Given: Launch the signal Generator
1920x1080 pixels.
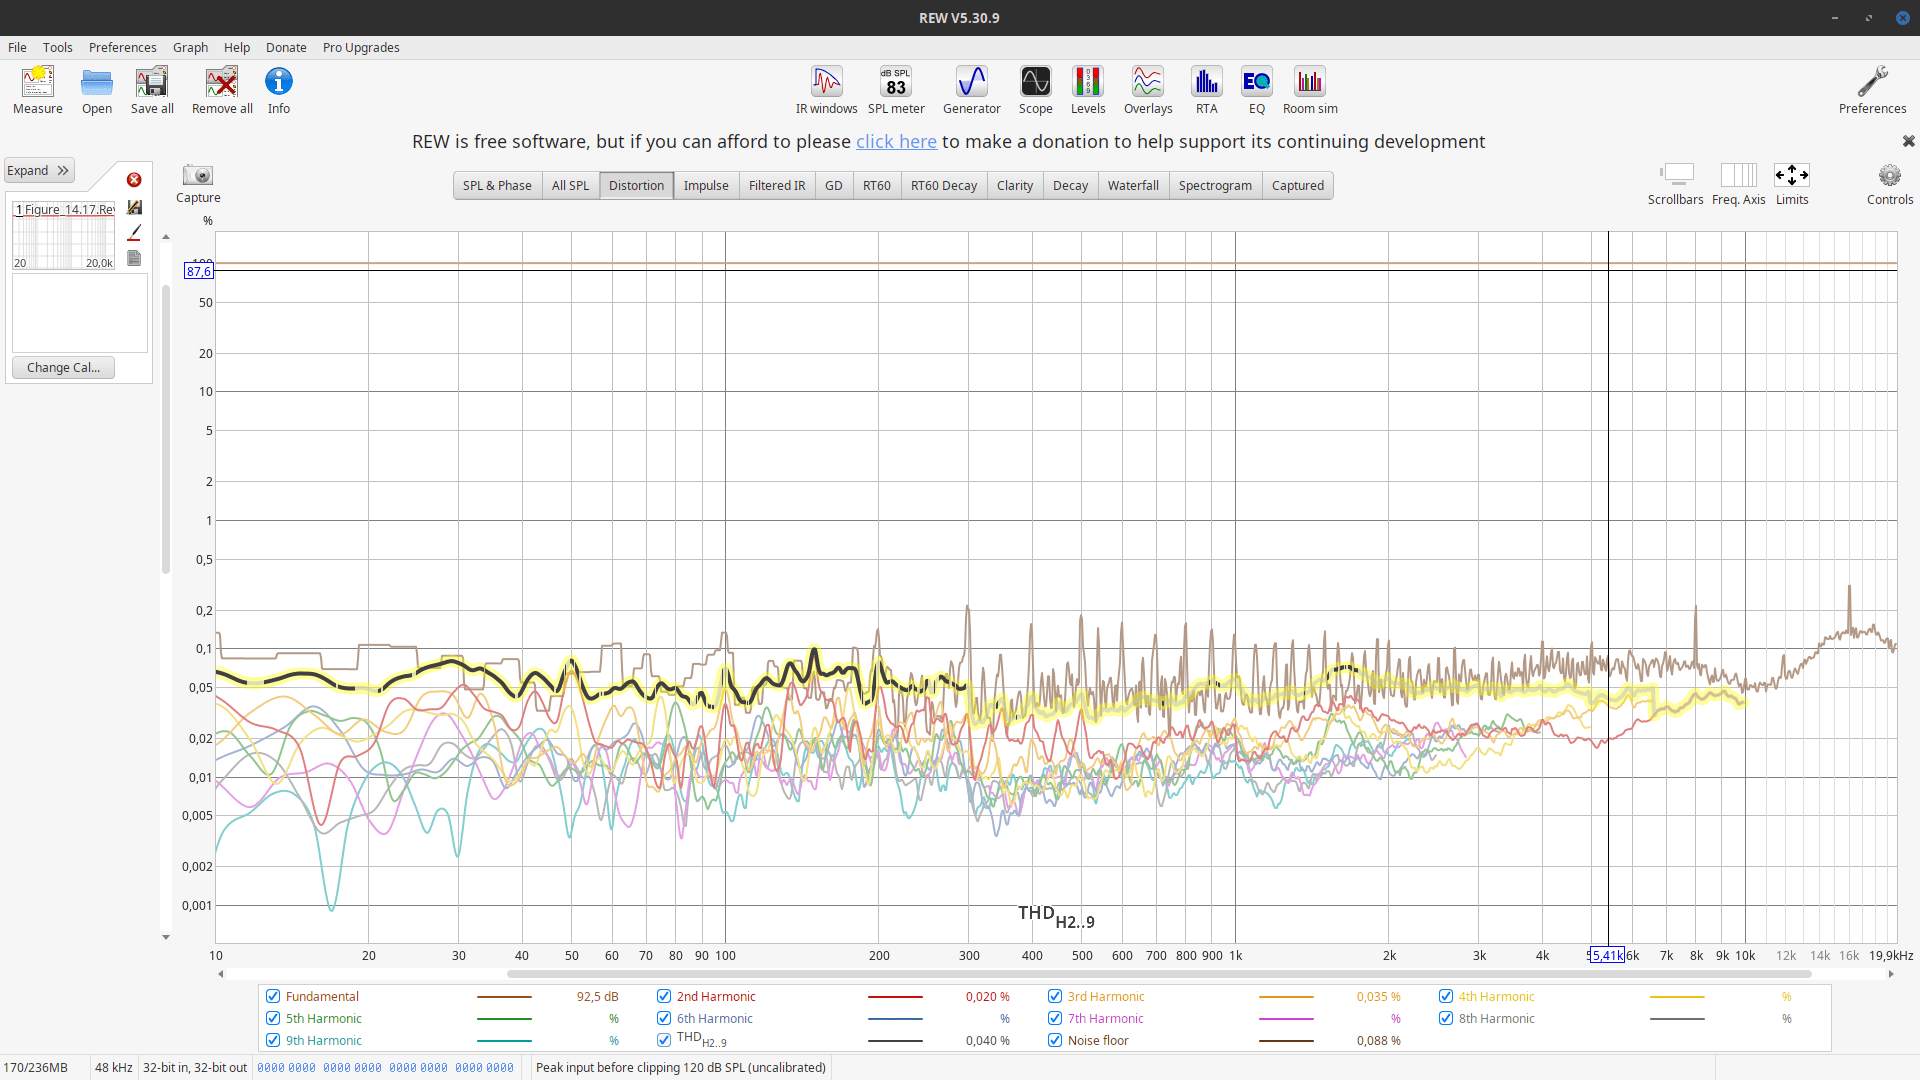Looking at the screenshot, I should click(x=972, y=90).
